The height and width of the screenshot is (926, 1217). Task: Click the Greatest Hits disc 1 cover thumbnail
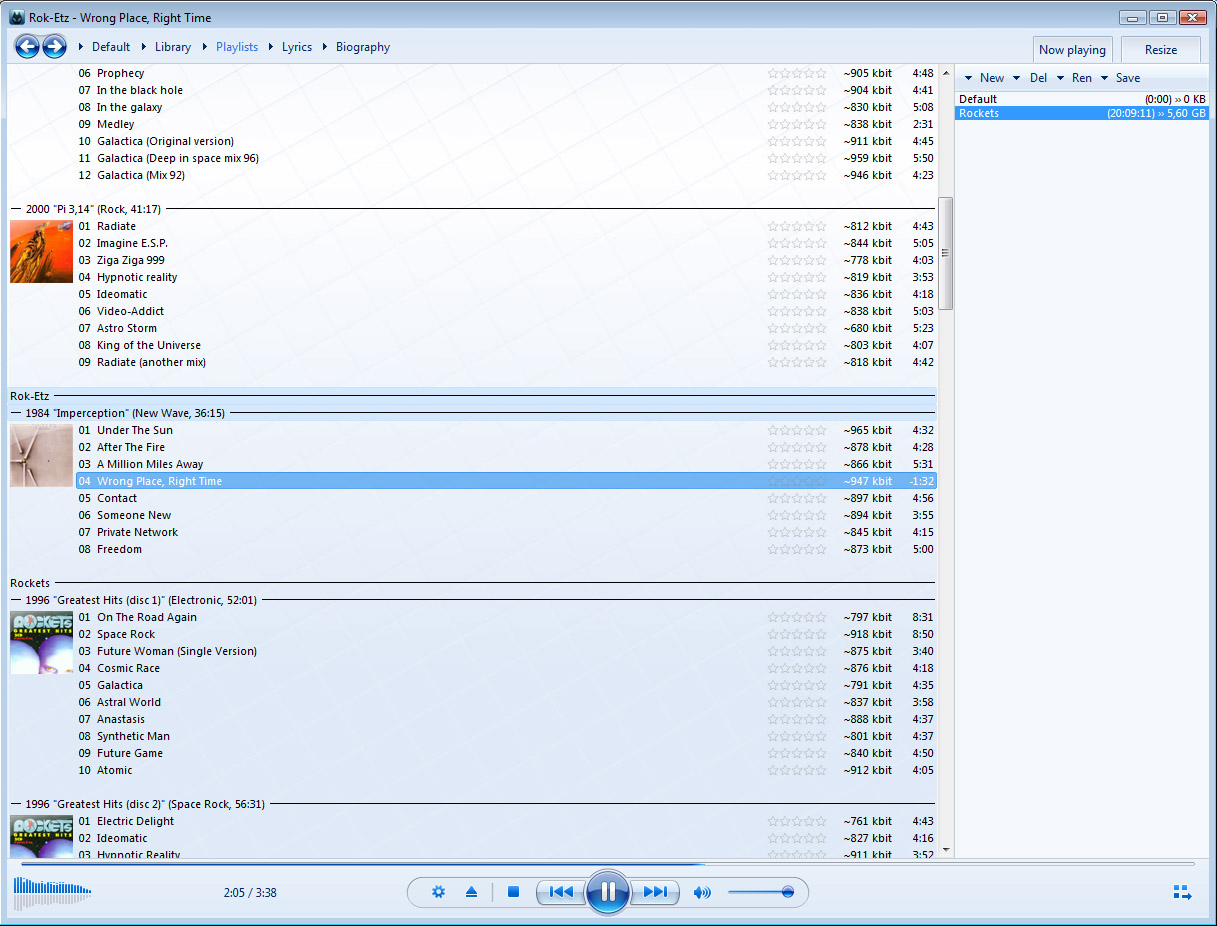41,643
